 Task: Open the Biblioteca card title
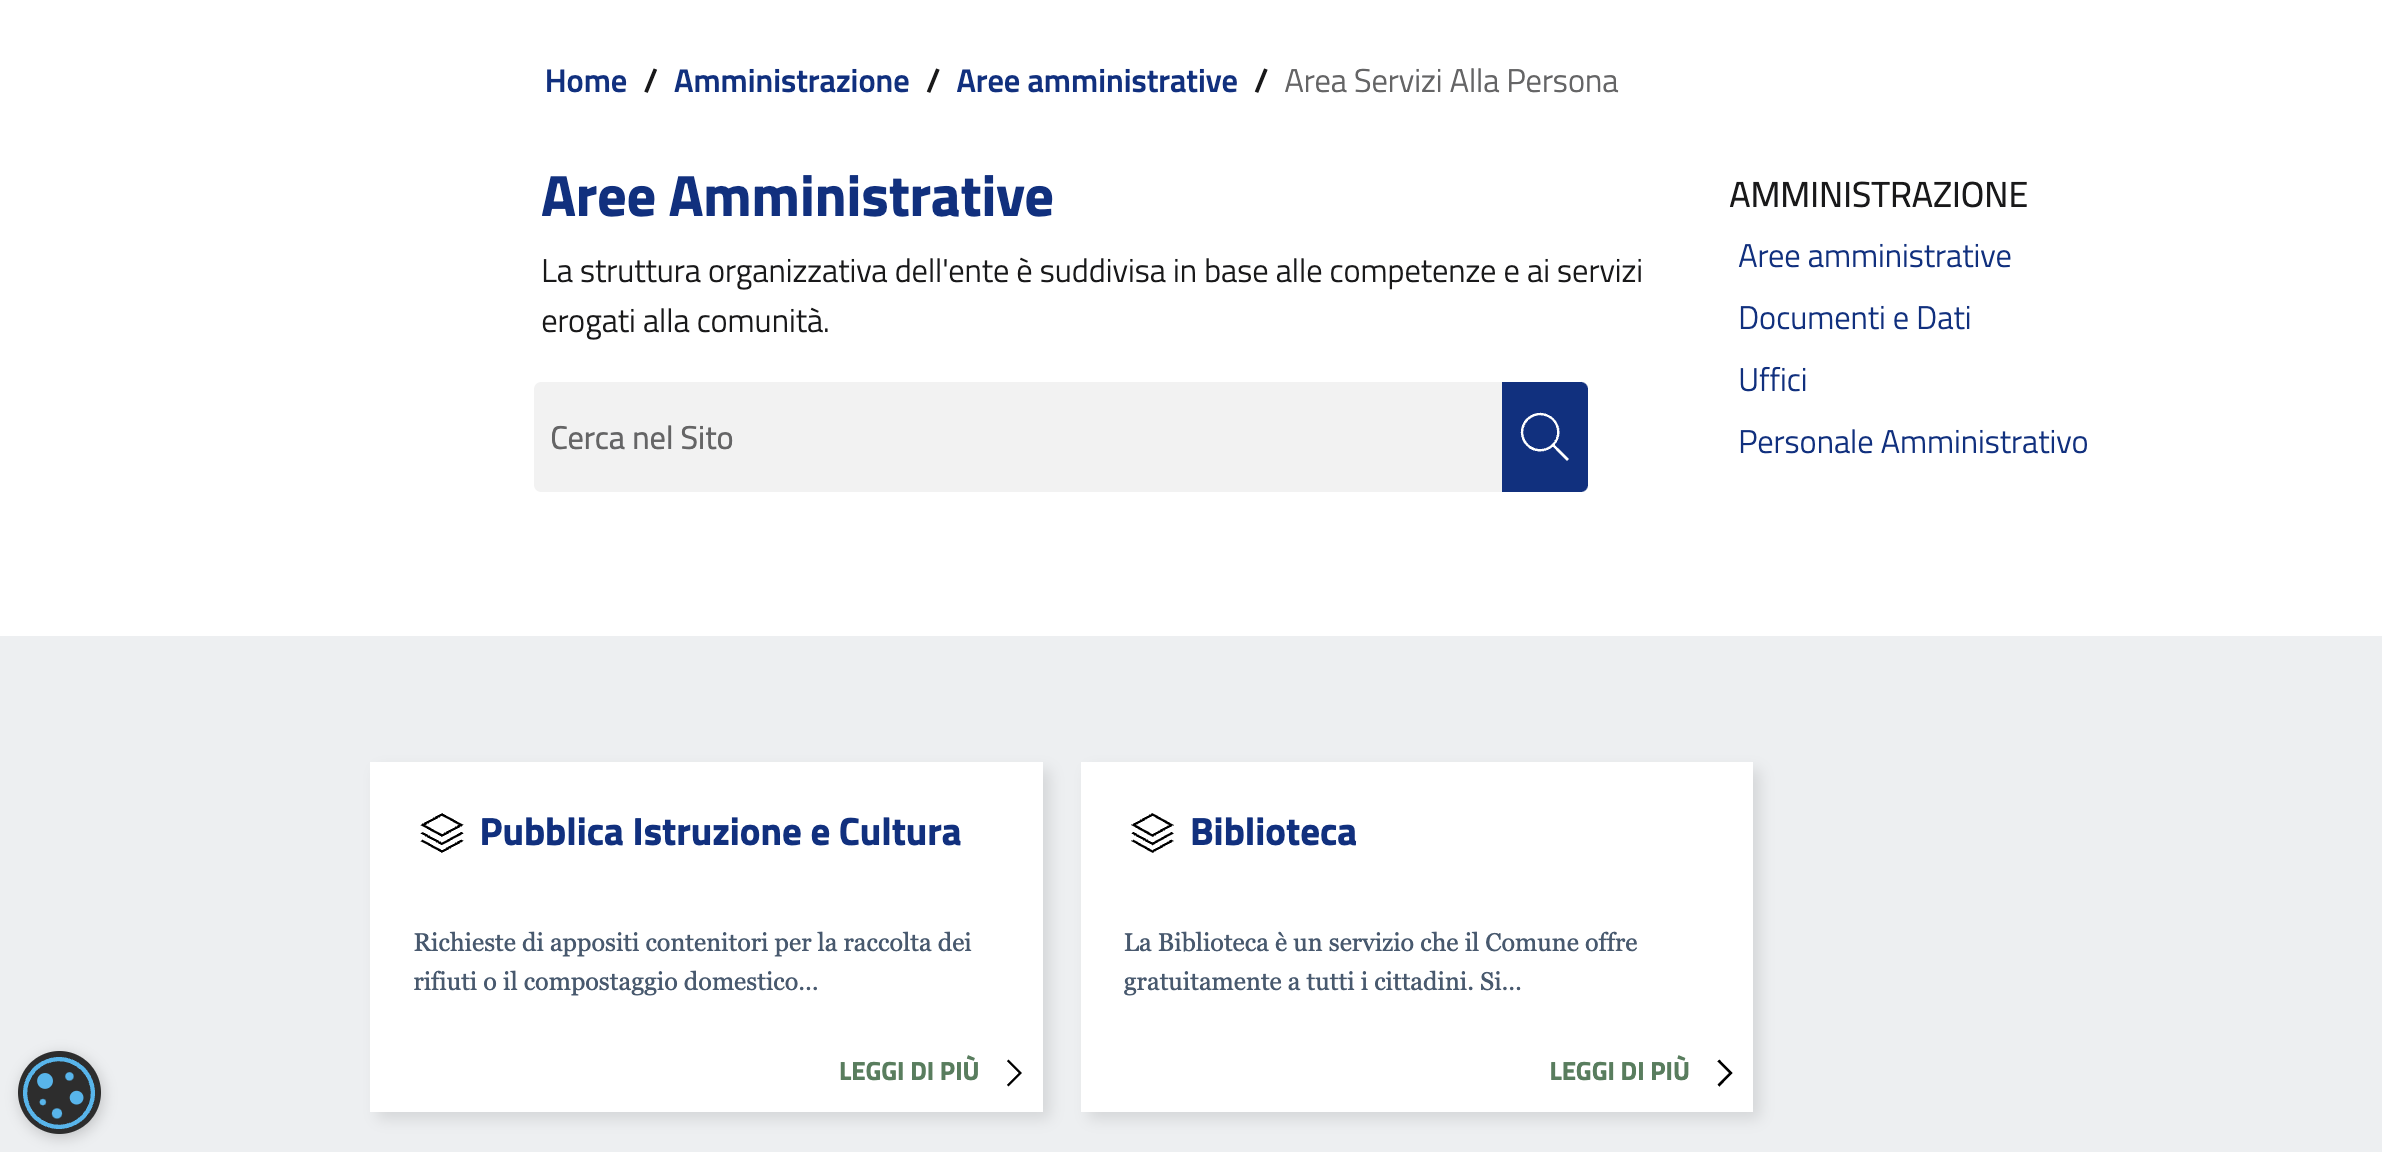[x=1272, y=832]
